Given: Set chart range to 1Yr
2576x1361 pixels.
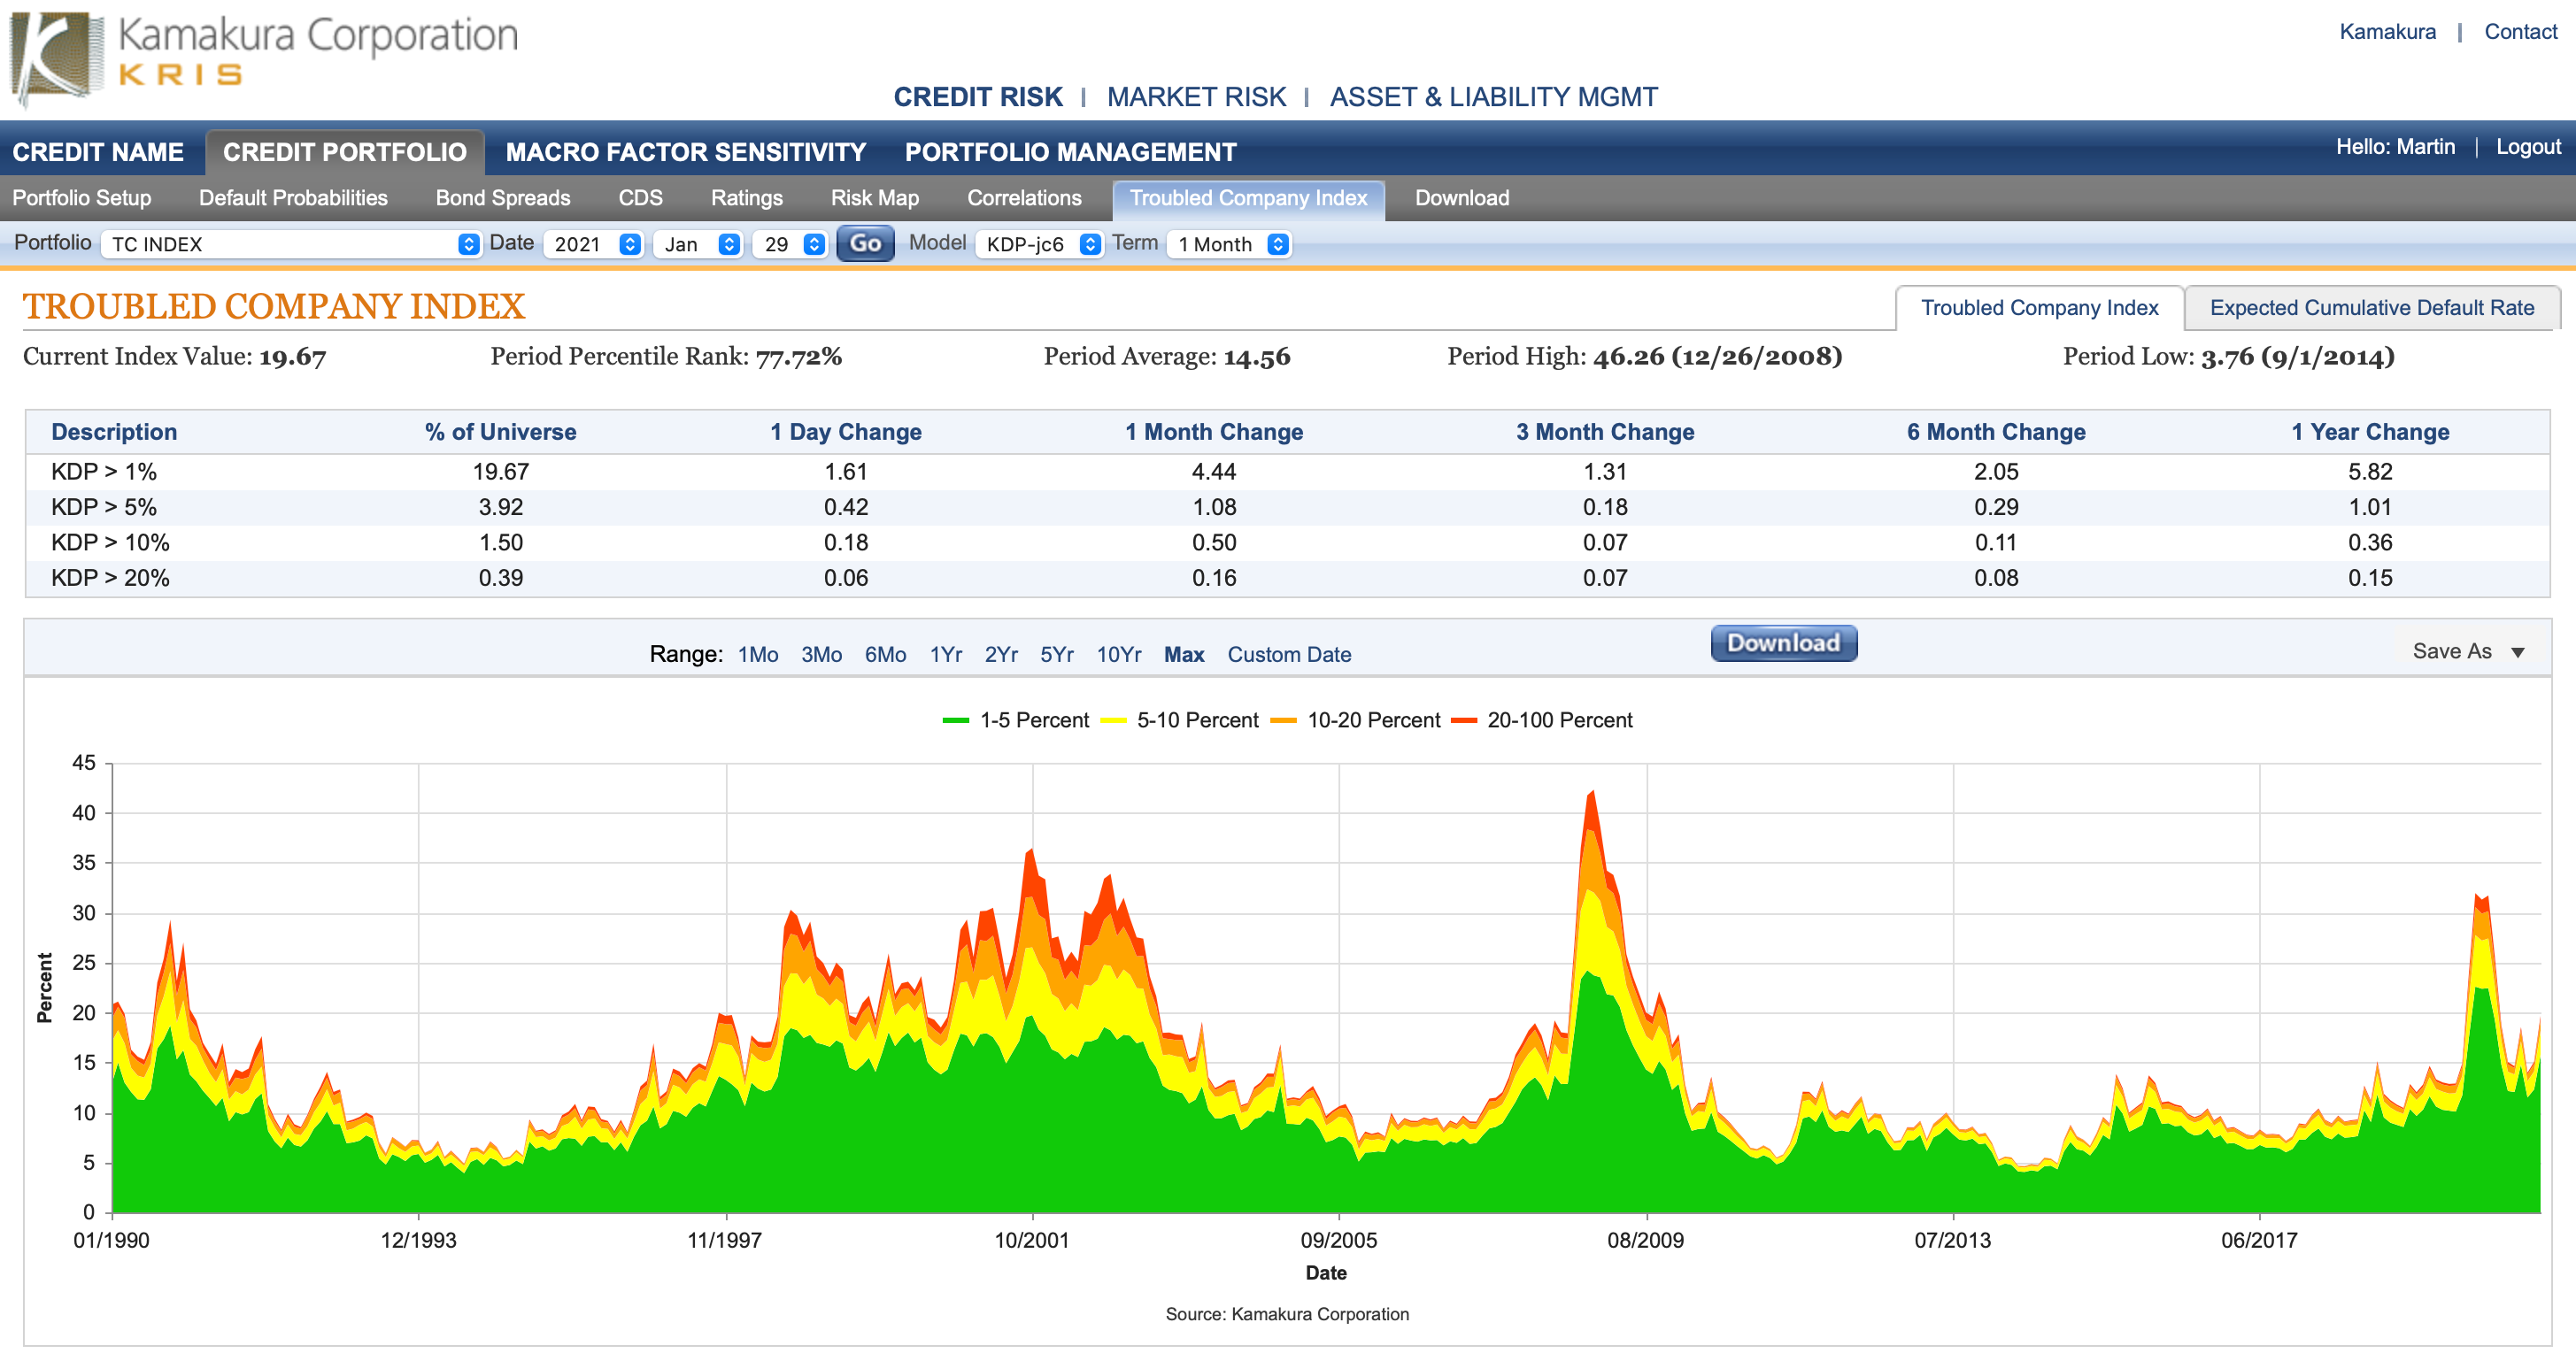Looking at the screenshot, I should (946, 654).
